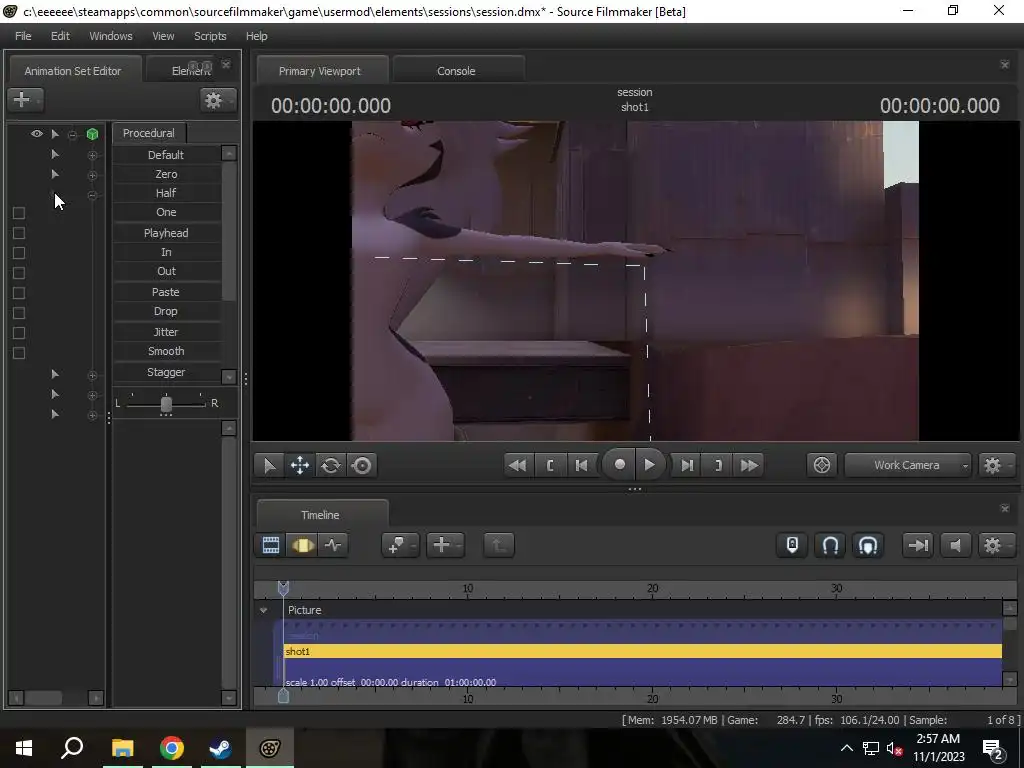The width and height of the screenshot is (1024, 768).
Task: Open the Work Camera dropdown
Action: 907,465
